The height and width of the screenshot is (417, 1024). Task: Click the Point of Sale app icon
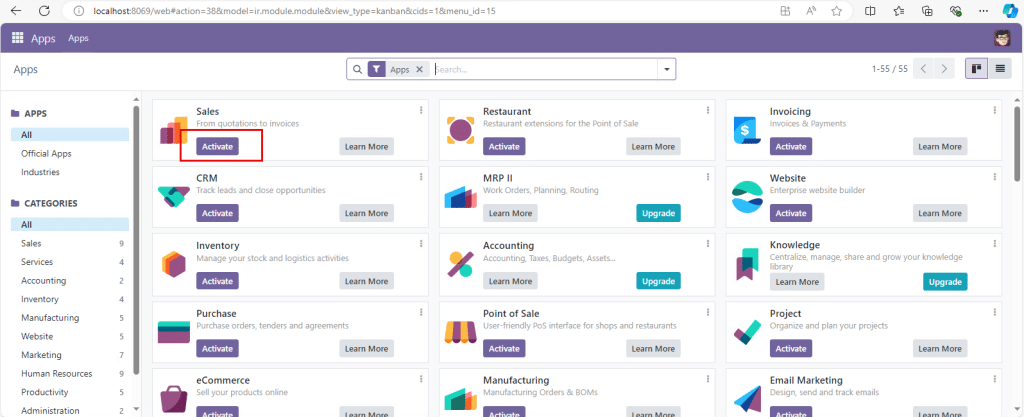[460, 332]
